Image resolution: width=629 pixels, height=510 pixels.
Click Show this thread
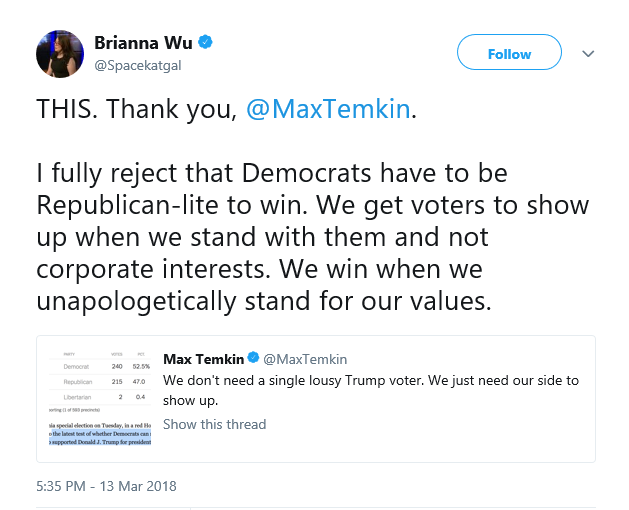point(214,424)
